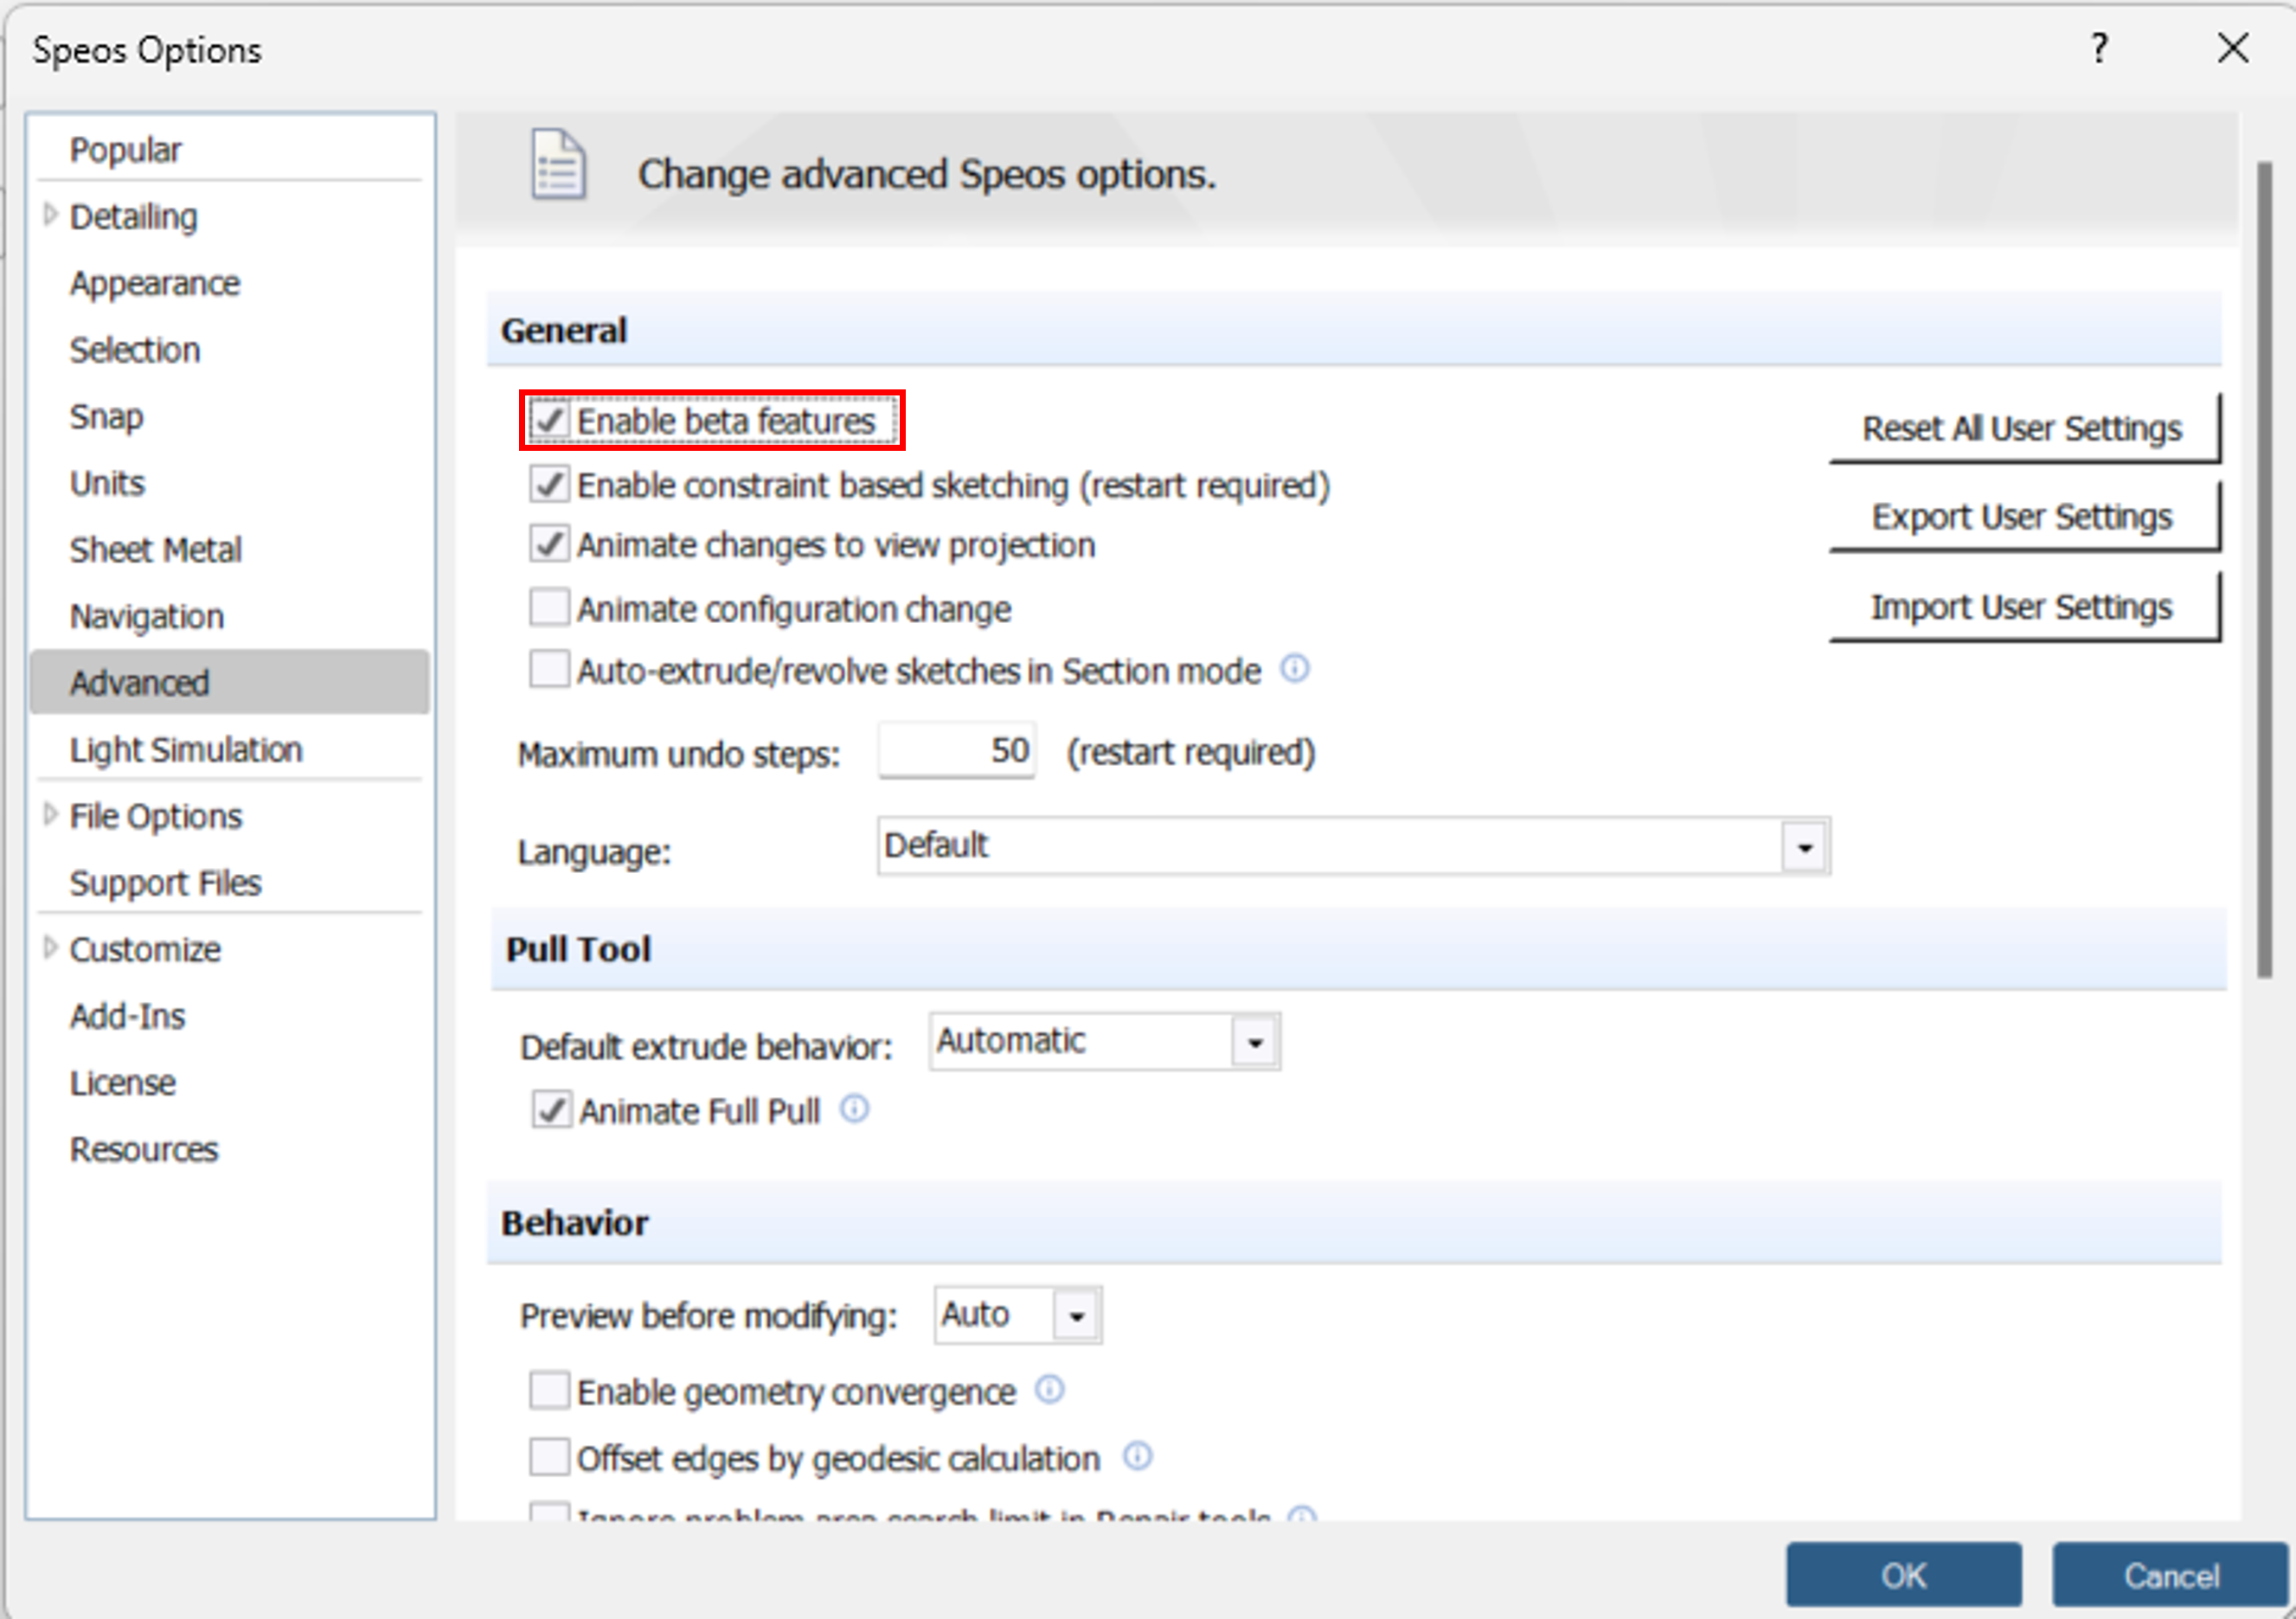Expand the Detailing tree node

tap(50, 215)
